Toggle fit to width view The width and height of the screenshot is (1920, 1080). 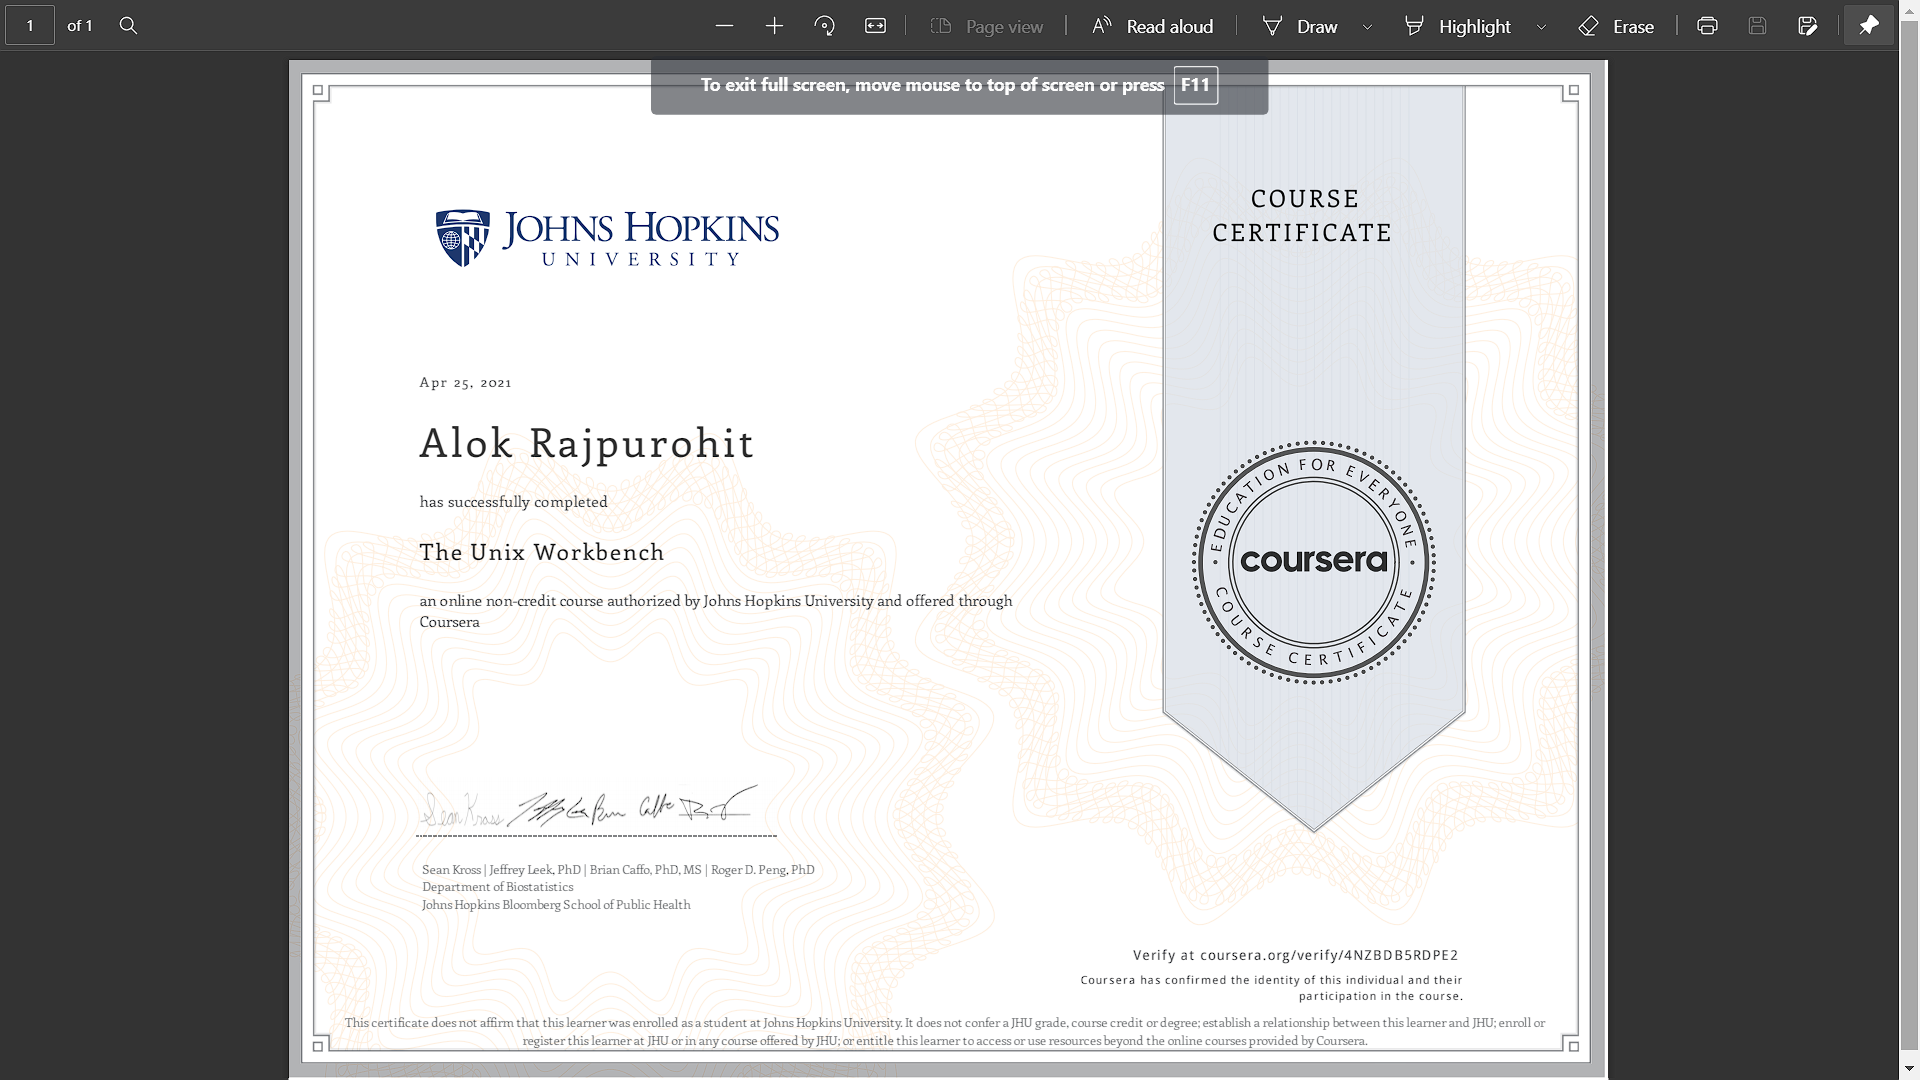click(875, 26)
